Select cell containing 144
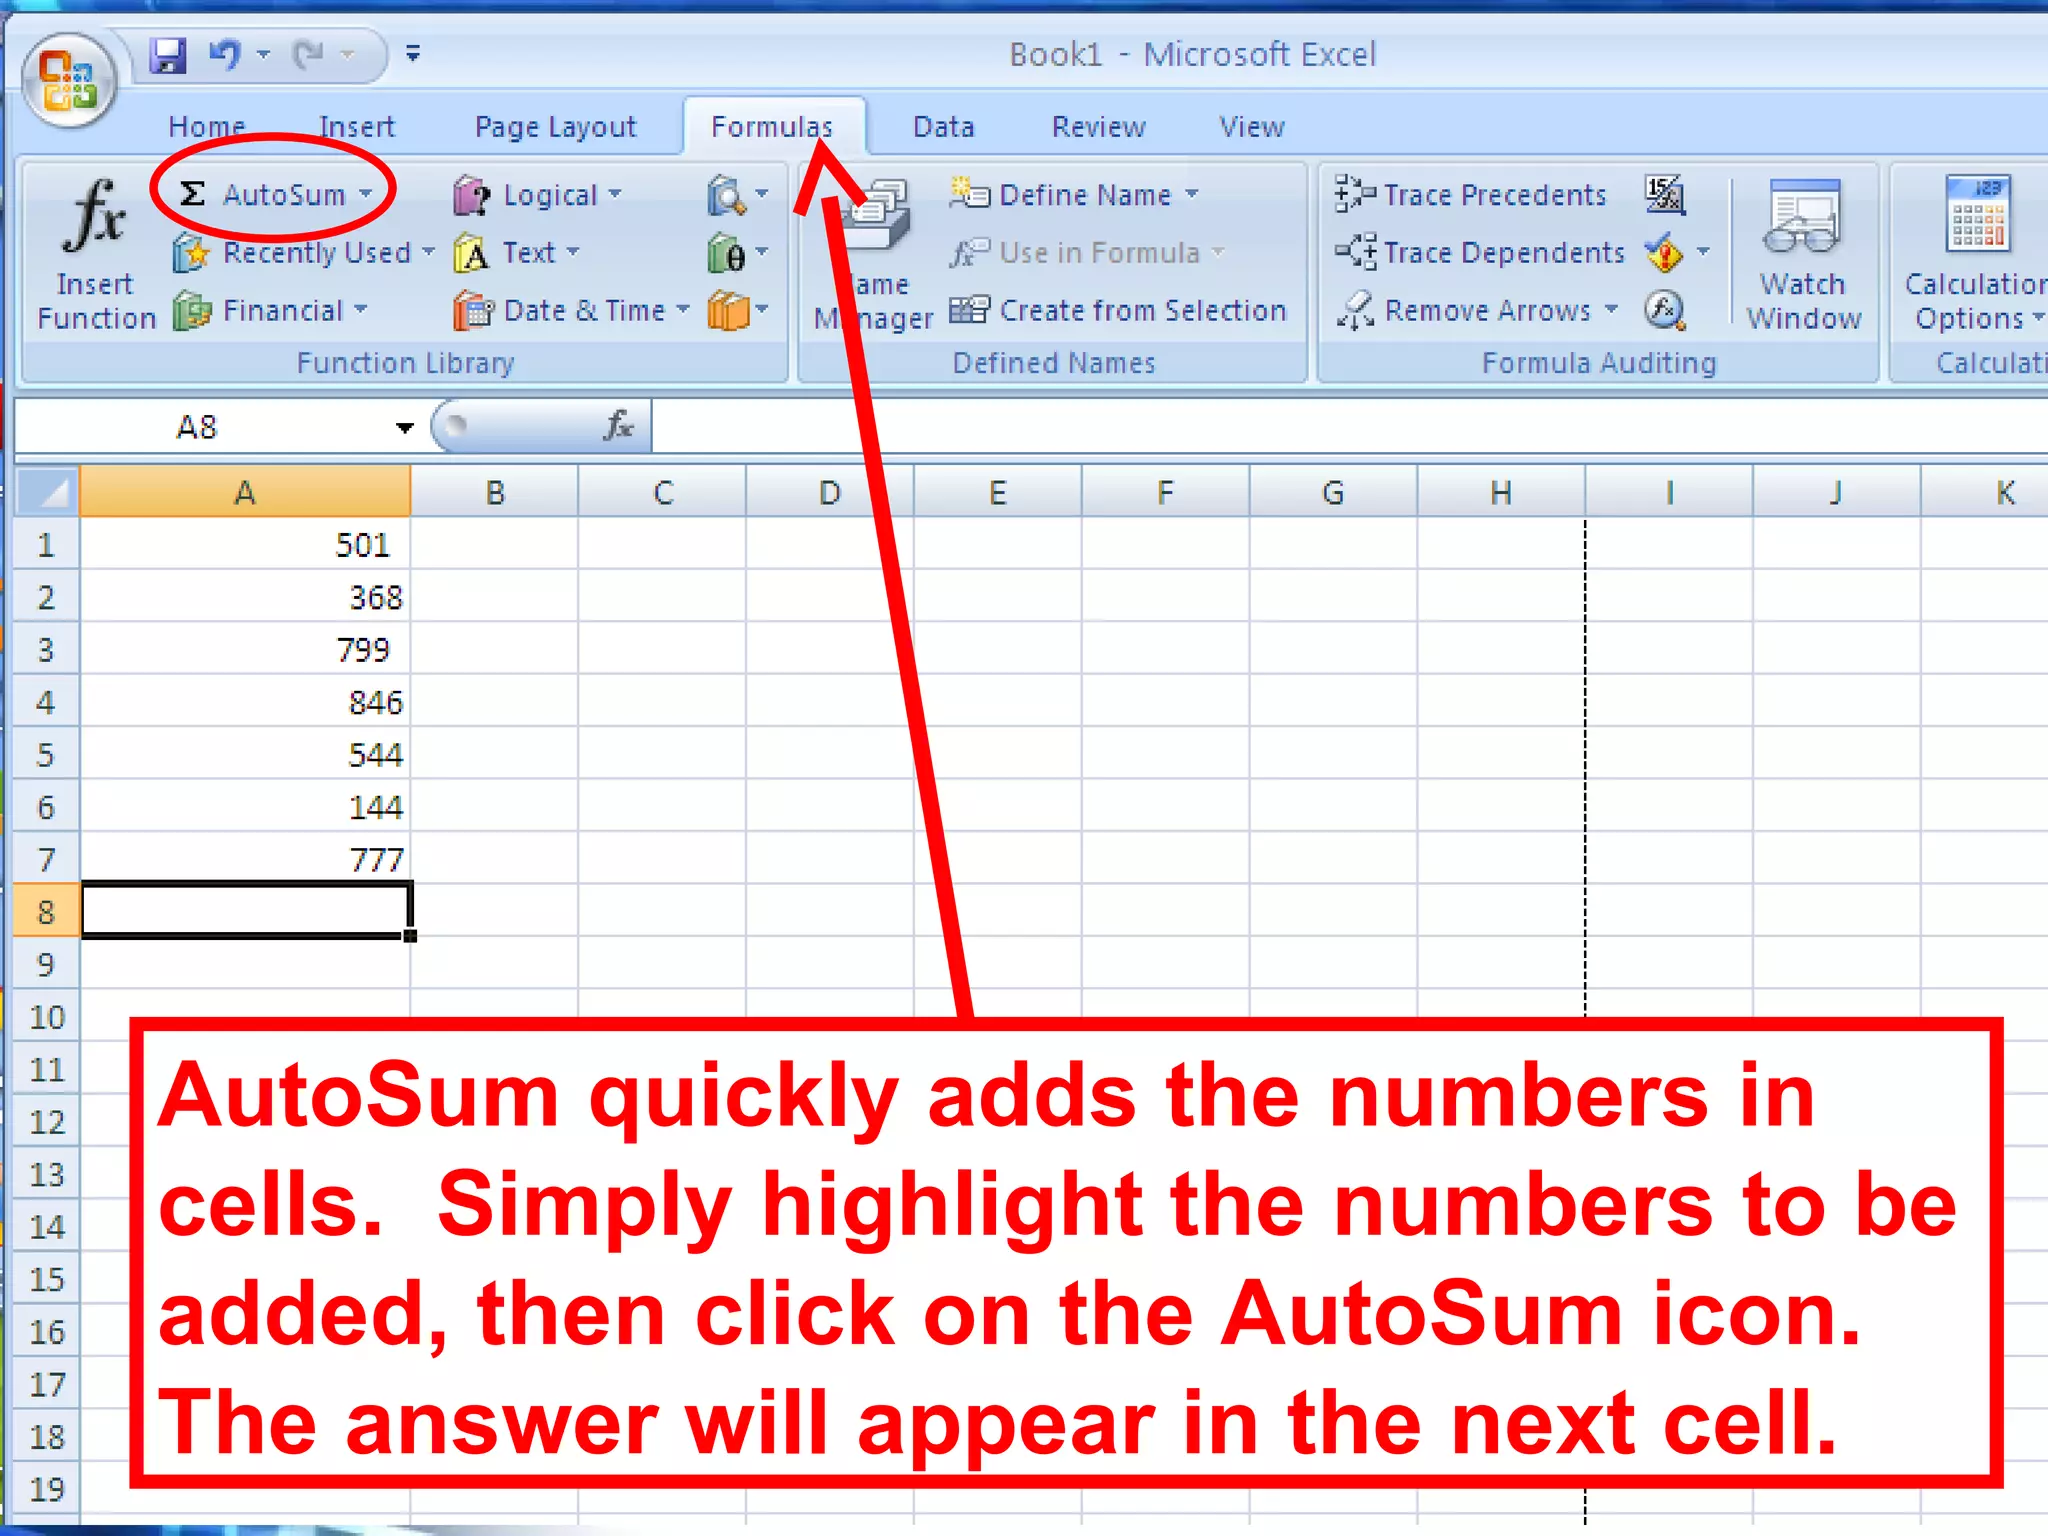 245,807
